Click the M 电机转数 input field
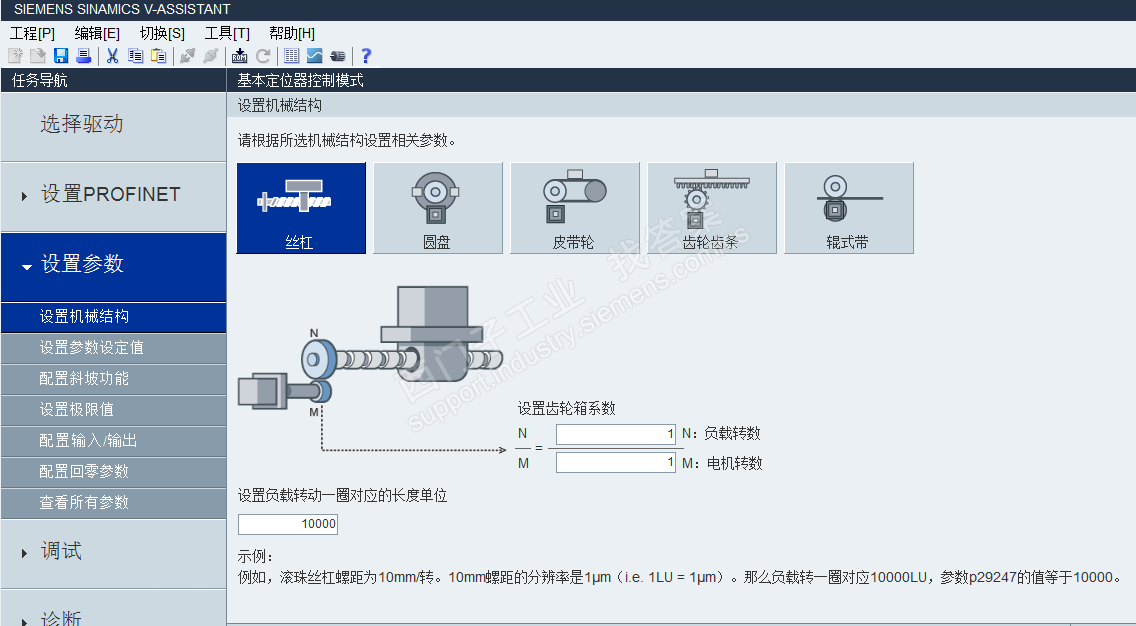This screenshot has height=626, width=1136. [616, 463]
